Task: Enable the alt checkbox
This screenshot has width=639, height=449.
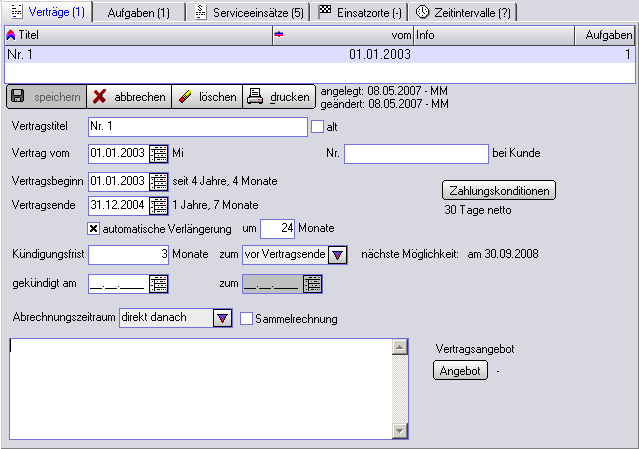Action: click(x=318, y=127)
